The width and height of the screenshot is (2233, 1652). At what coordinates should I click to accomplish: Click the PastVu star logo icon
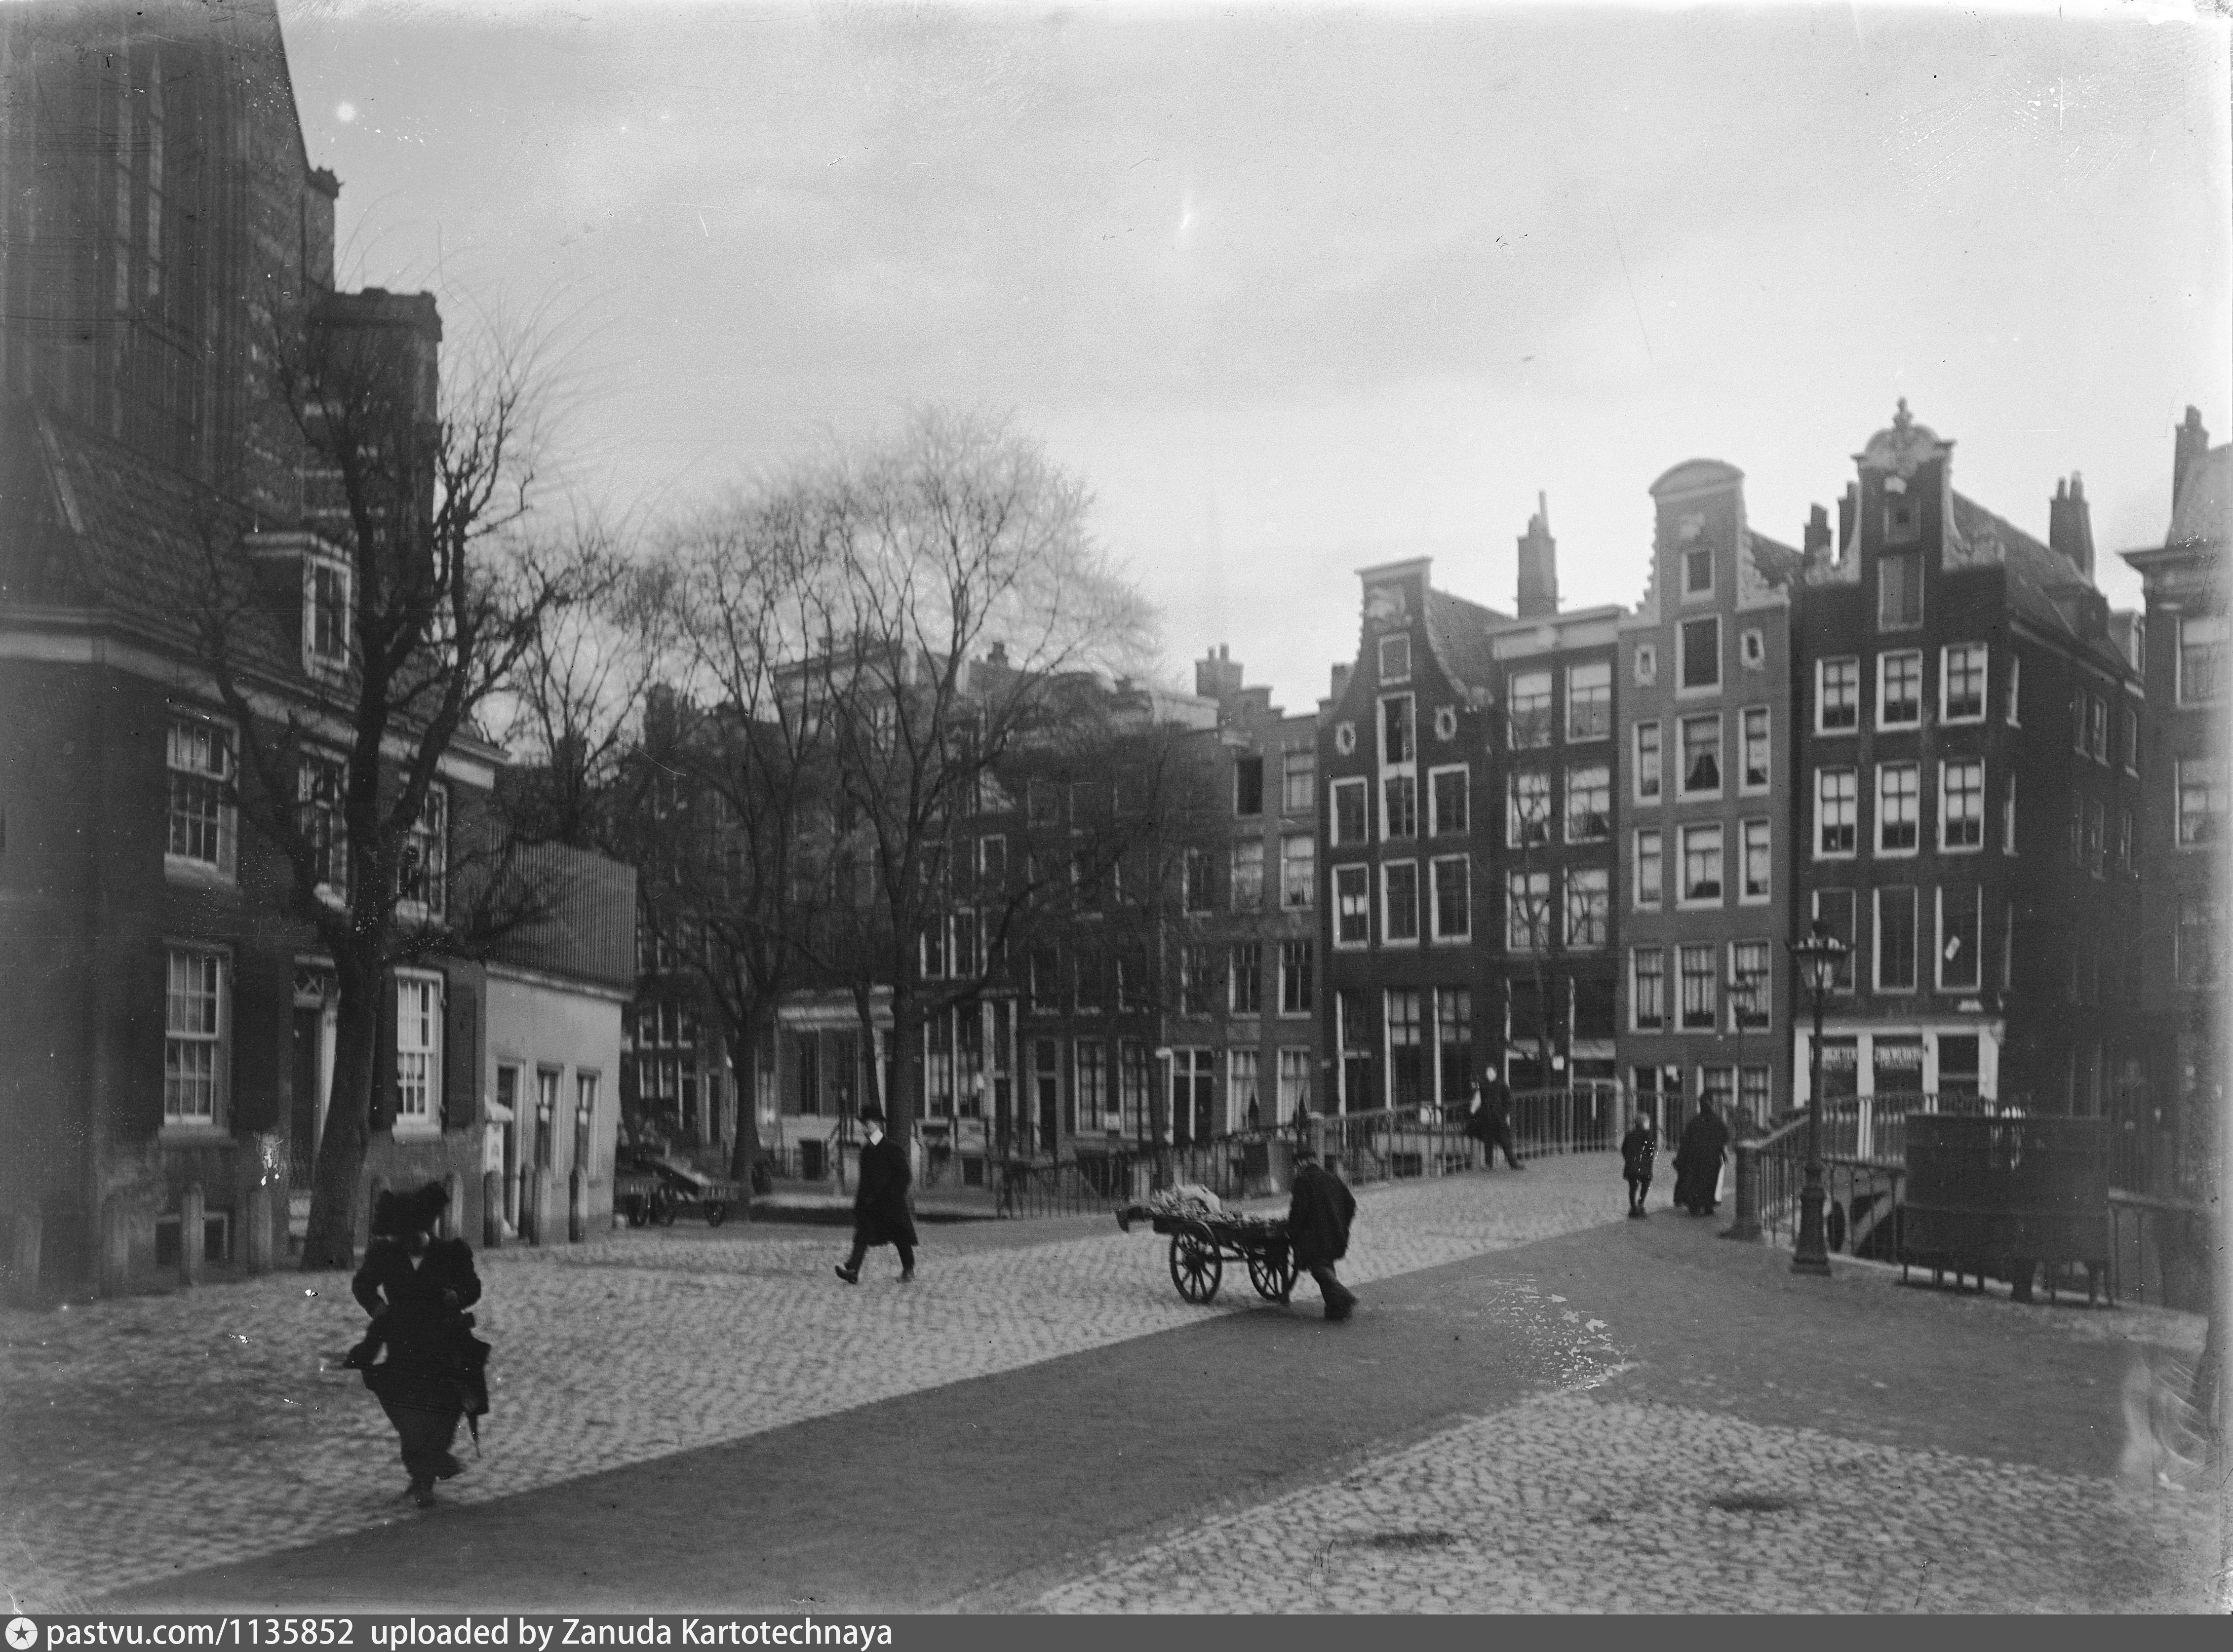point(20,1634)
